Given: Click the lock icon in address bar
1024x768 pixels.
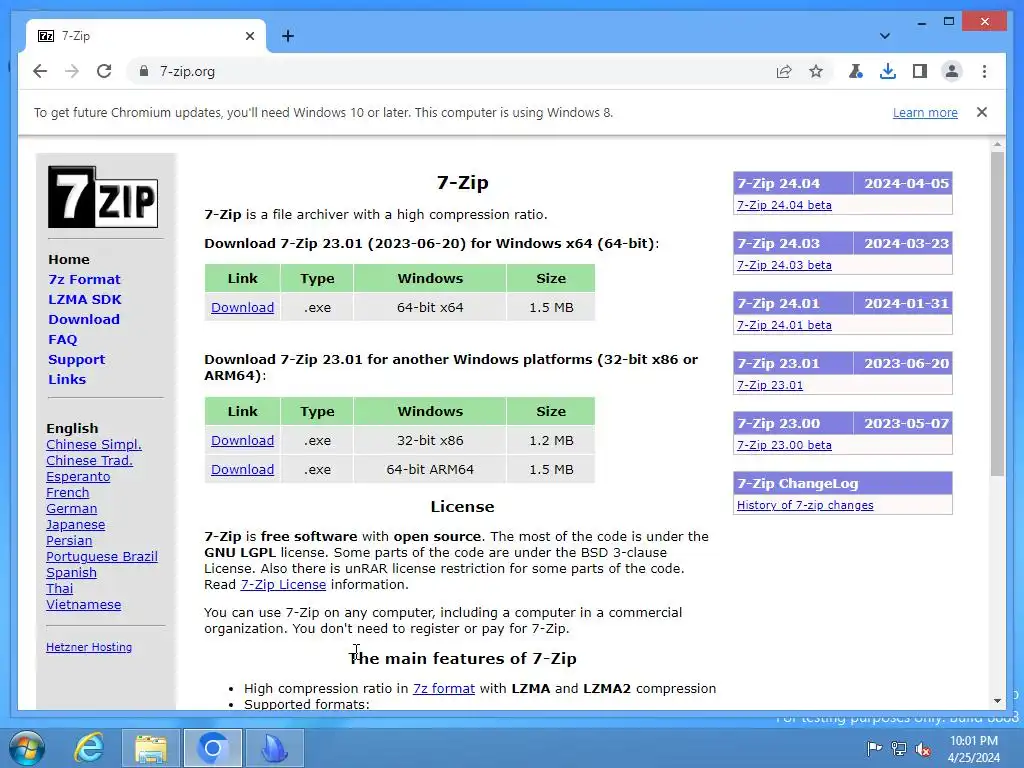Looking at the screenshot, I should pyautogui.click(x=144, y=71).
